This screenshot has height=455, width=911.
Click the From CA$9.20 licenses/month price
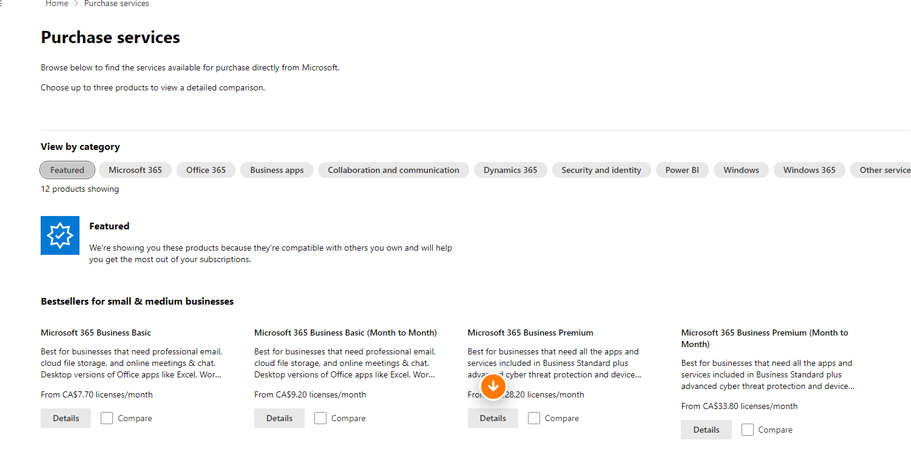310,395
